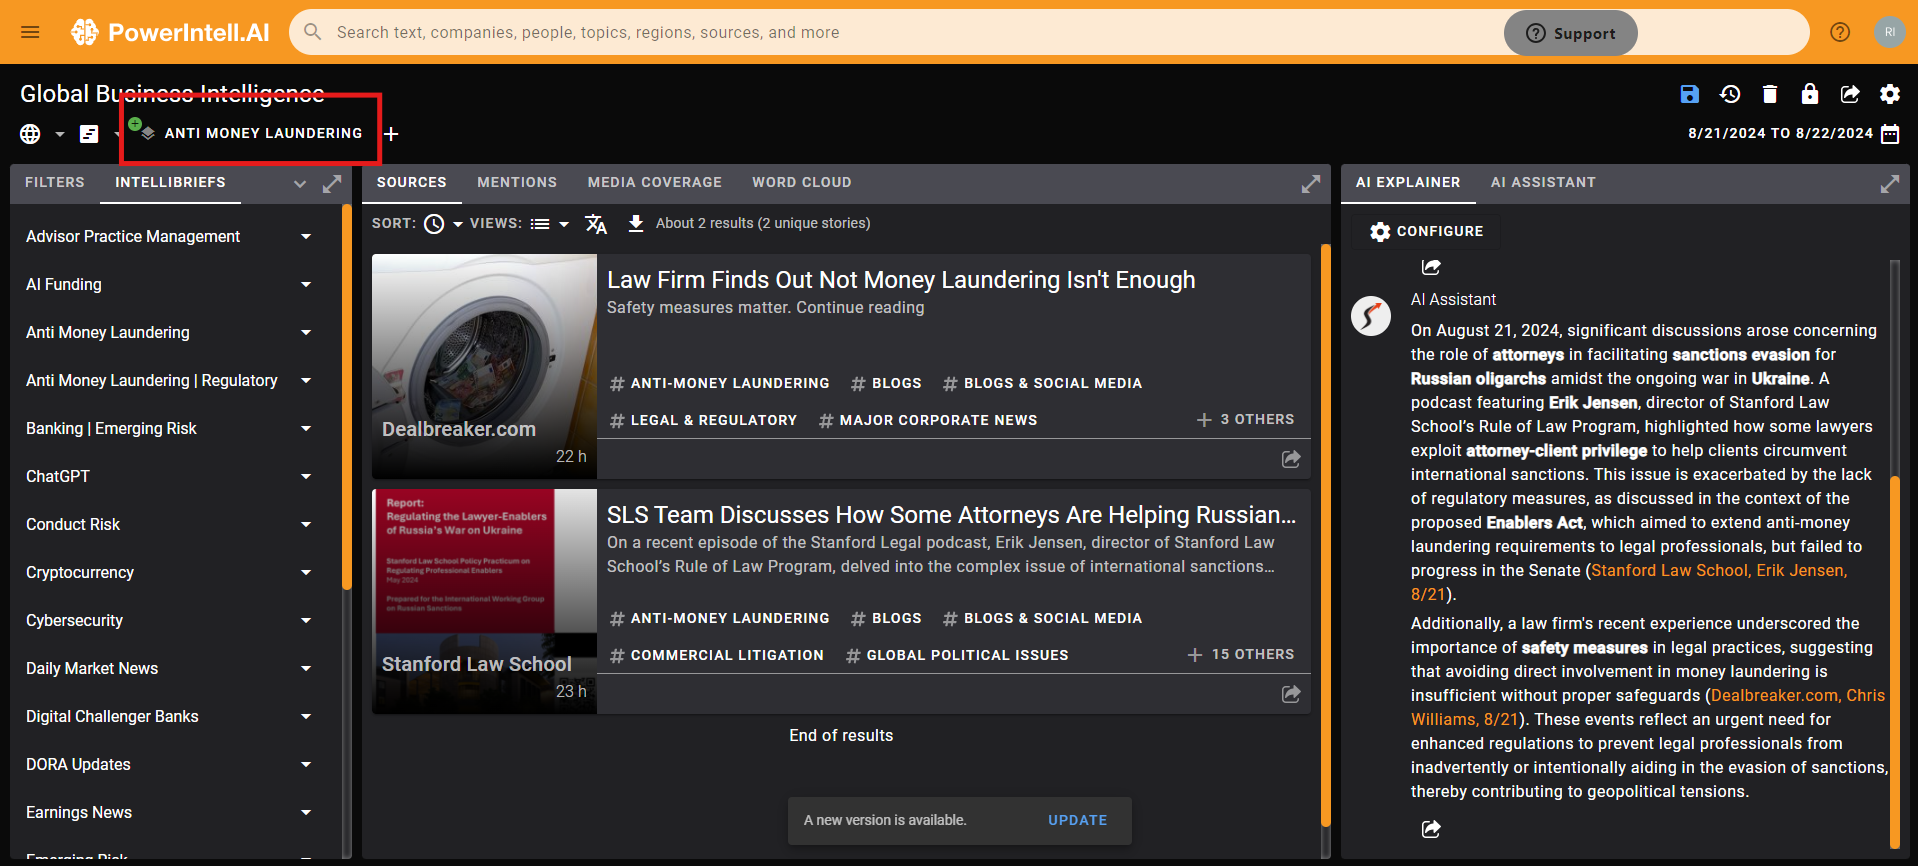This screenshot has height=866, width=1918.
Task: Open the globe dropdown arrow
Action: pos(59,134)
